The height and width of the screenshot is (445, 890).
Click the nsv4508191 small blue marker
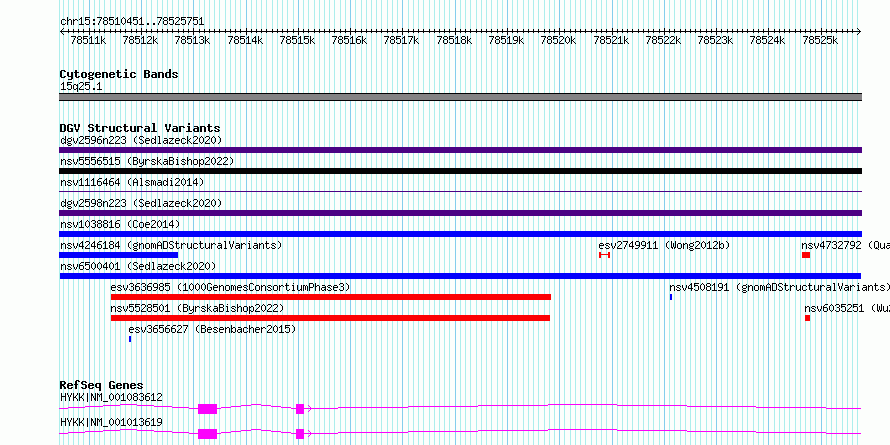coord(671,297)
